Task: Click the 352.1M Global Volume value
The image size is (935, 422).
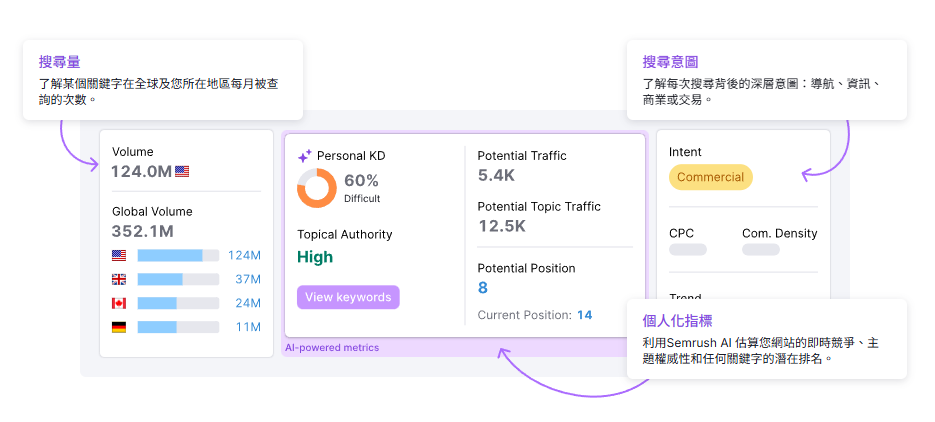Action: click(x=143, y=231)
